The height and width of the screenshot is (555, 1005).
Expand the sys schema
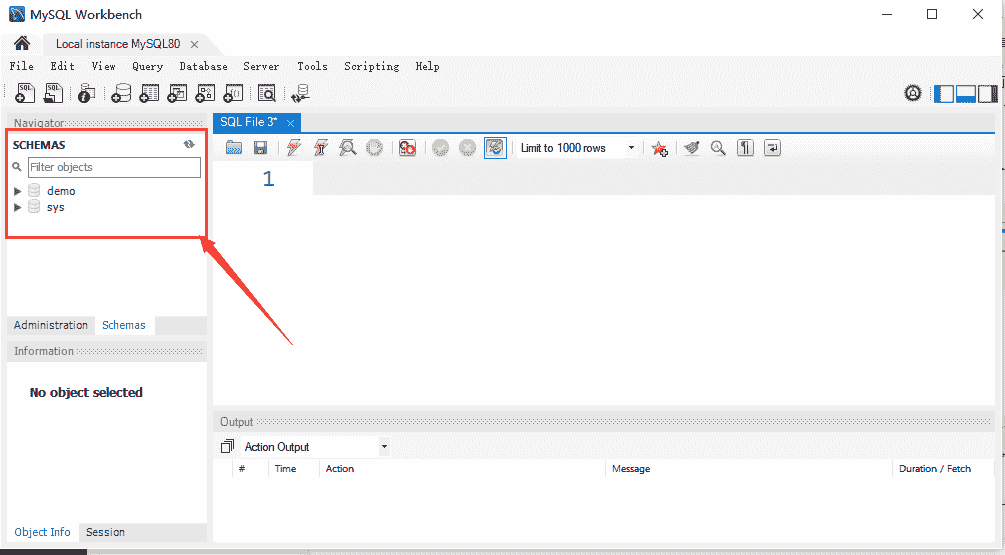17,207
